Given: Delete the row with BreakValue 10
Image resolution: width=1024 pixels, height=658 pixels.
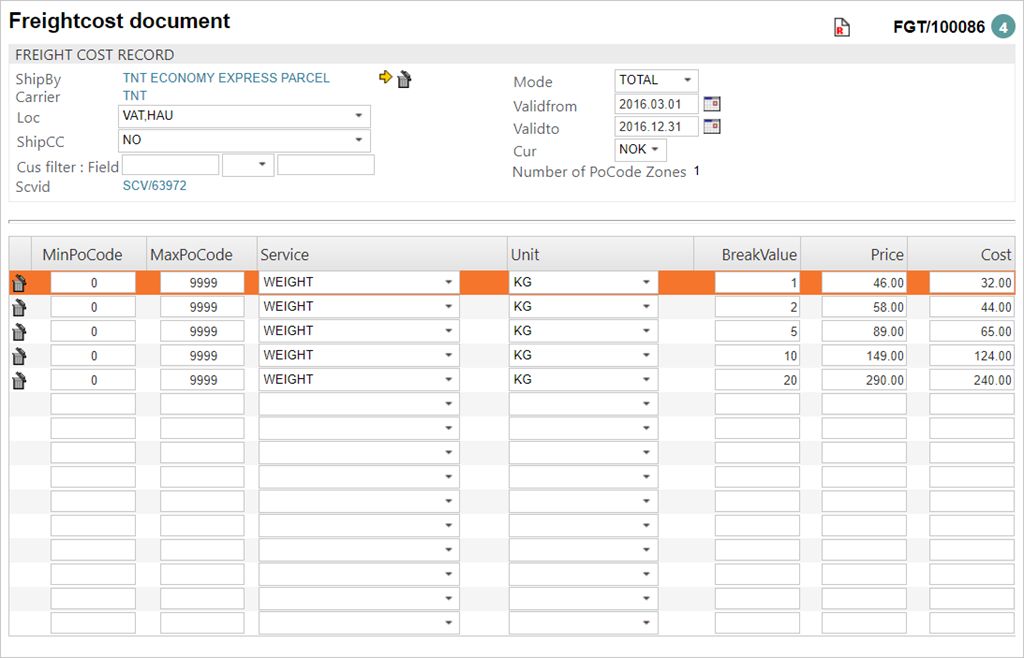Looking at the screenshot, I should [19, 356].
